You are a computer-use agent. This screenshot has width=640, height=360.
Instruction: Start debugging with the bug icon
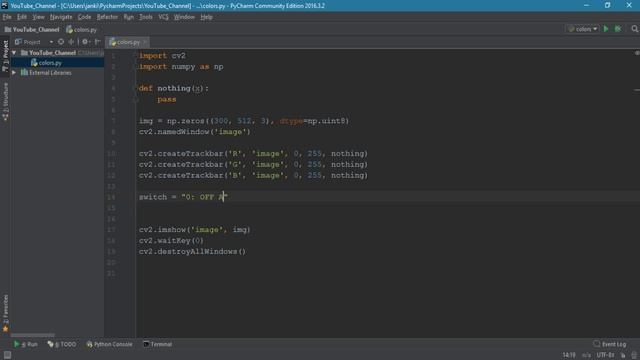click(618, 29)
